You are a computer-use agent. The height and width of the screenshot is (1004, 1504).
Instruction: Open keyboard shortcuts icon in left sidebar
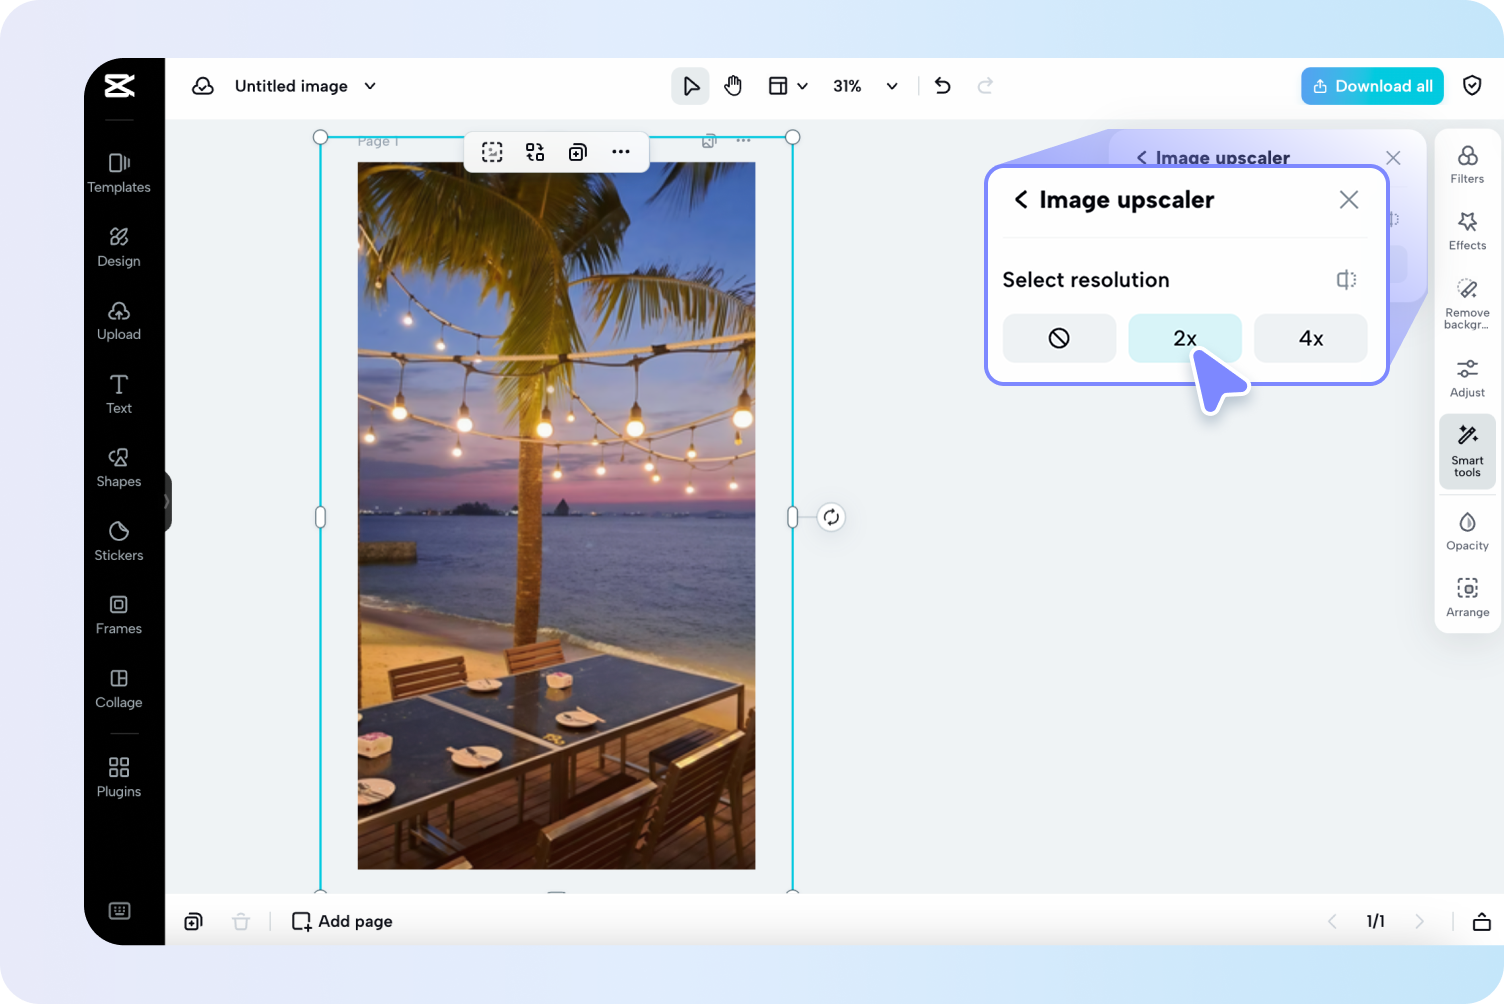pyautogui.click(x=120, y=910)
